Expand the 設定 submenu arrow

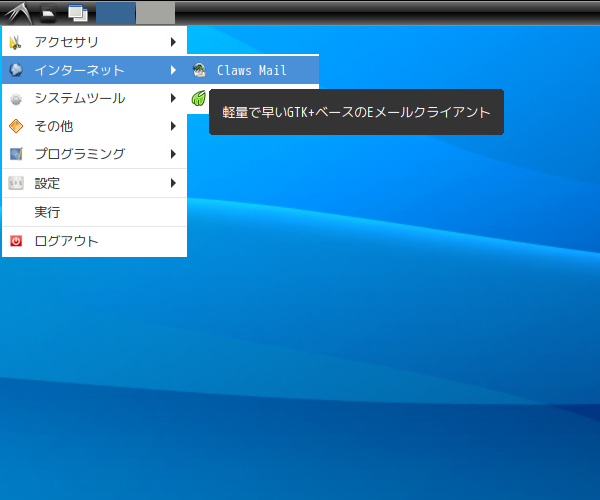pyautogui.click(x=173, y=183)
